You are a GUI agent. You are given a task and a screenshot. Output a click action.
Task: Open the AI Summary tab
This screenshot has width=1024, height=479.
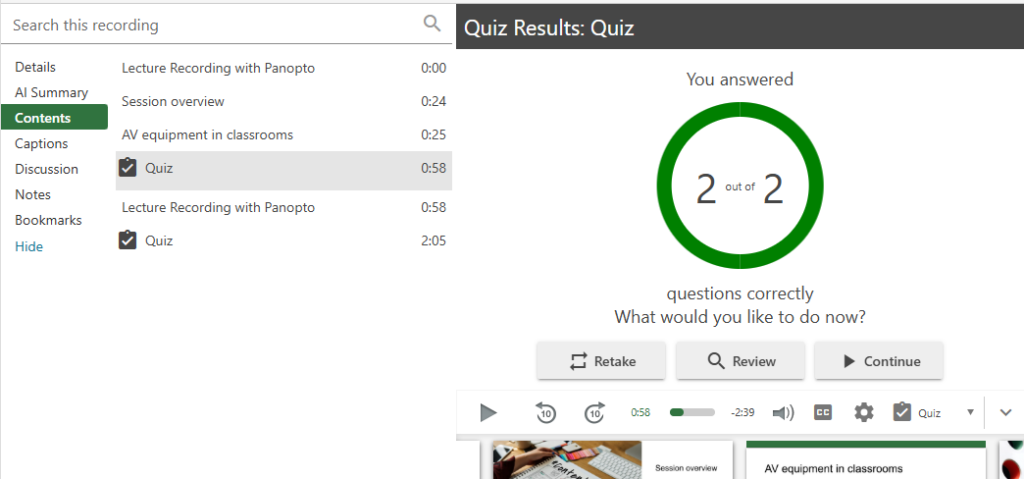[x=51, y=93]
